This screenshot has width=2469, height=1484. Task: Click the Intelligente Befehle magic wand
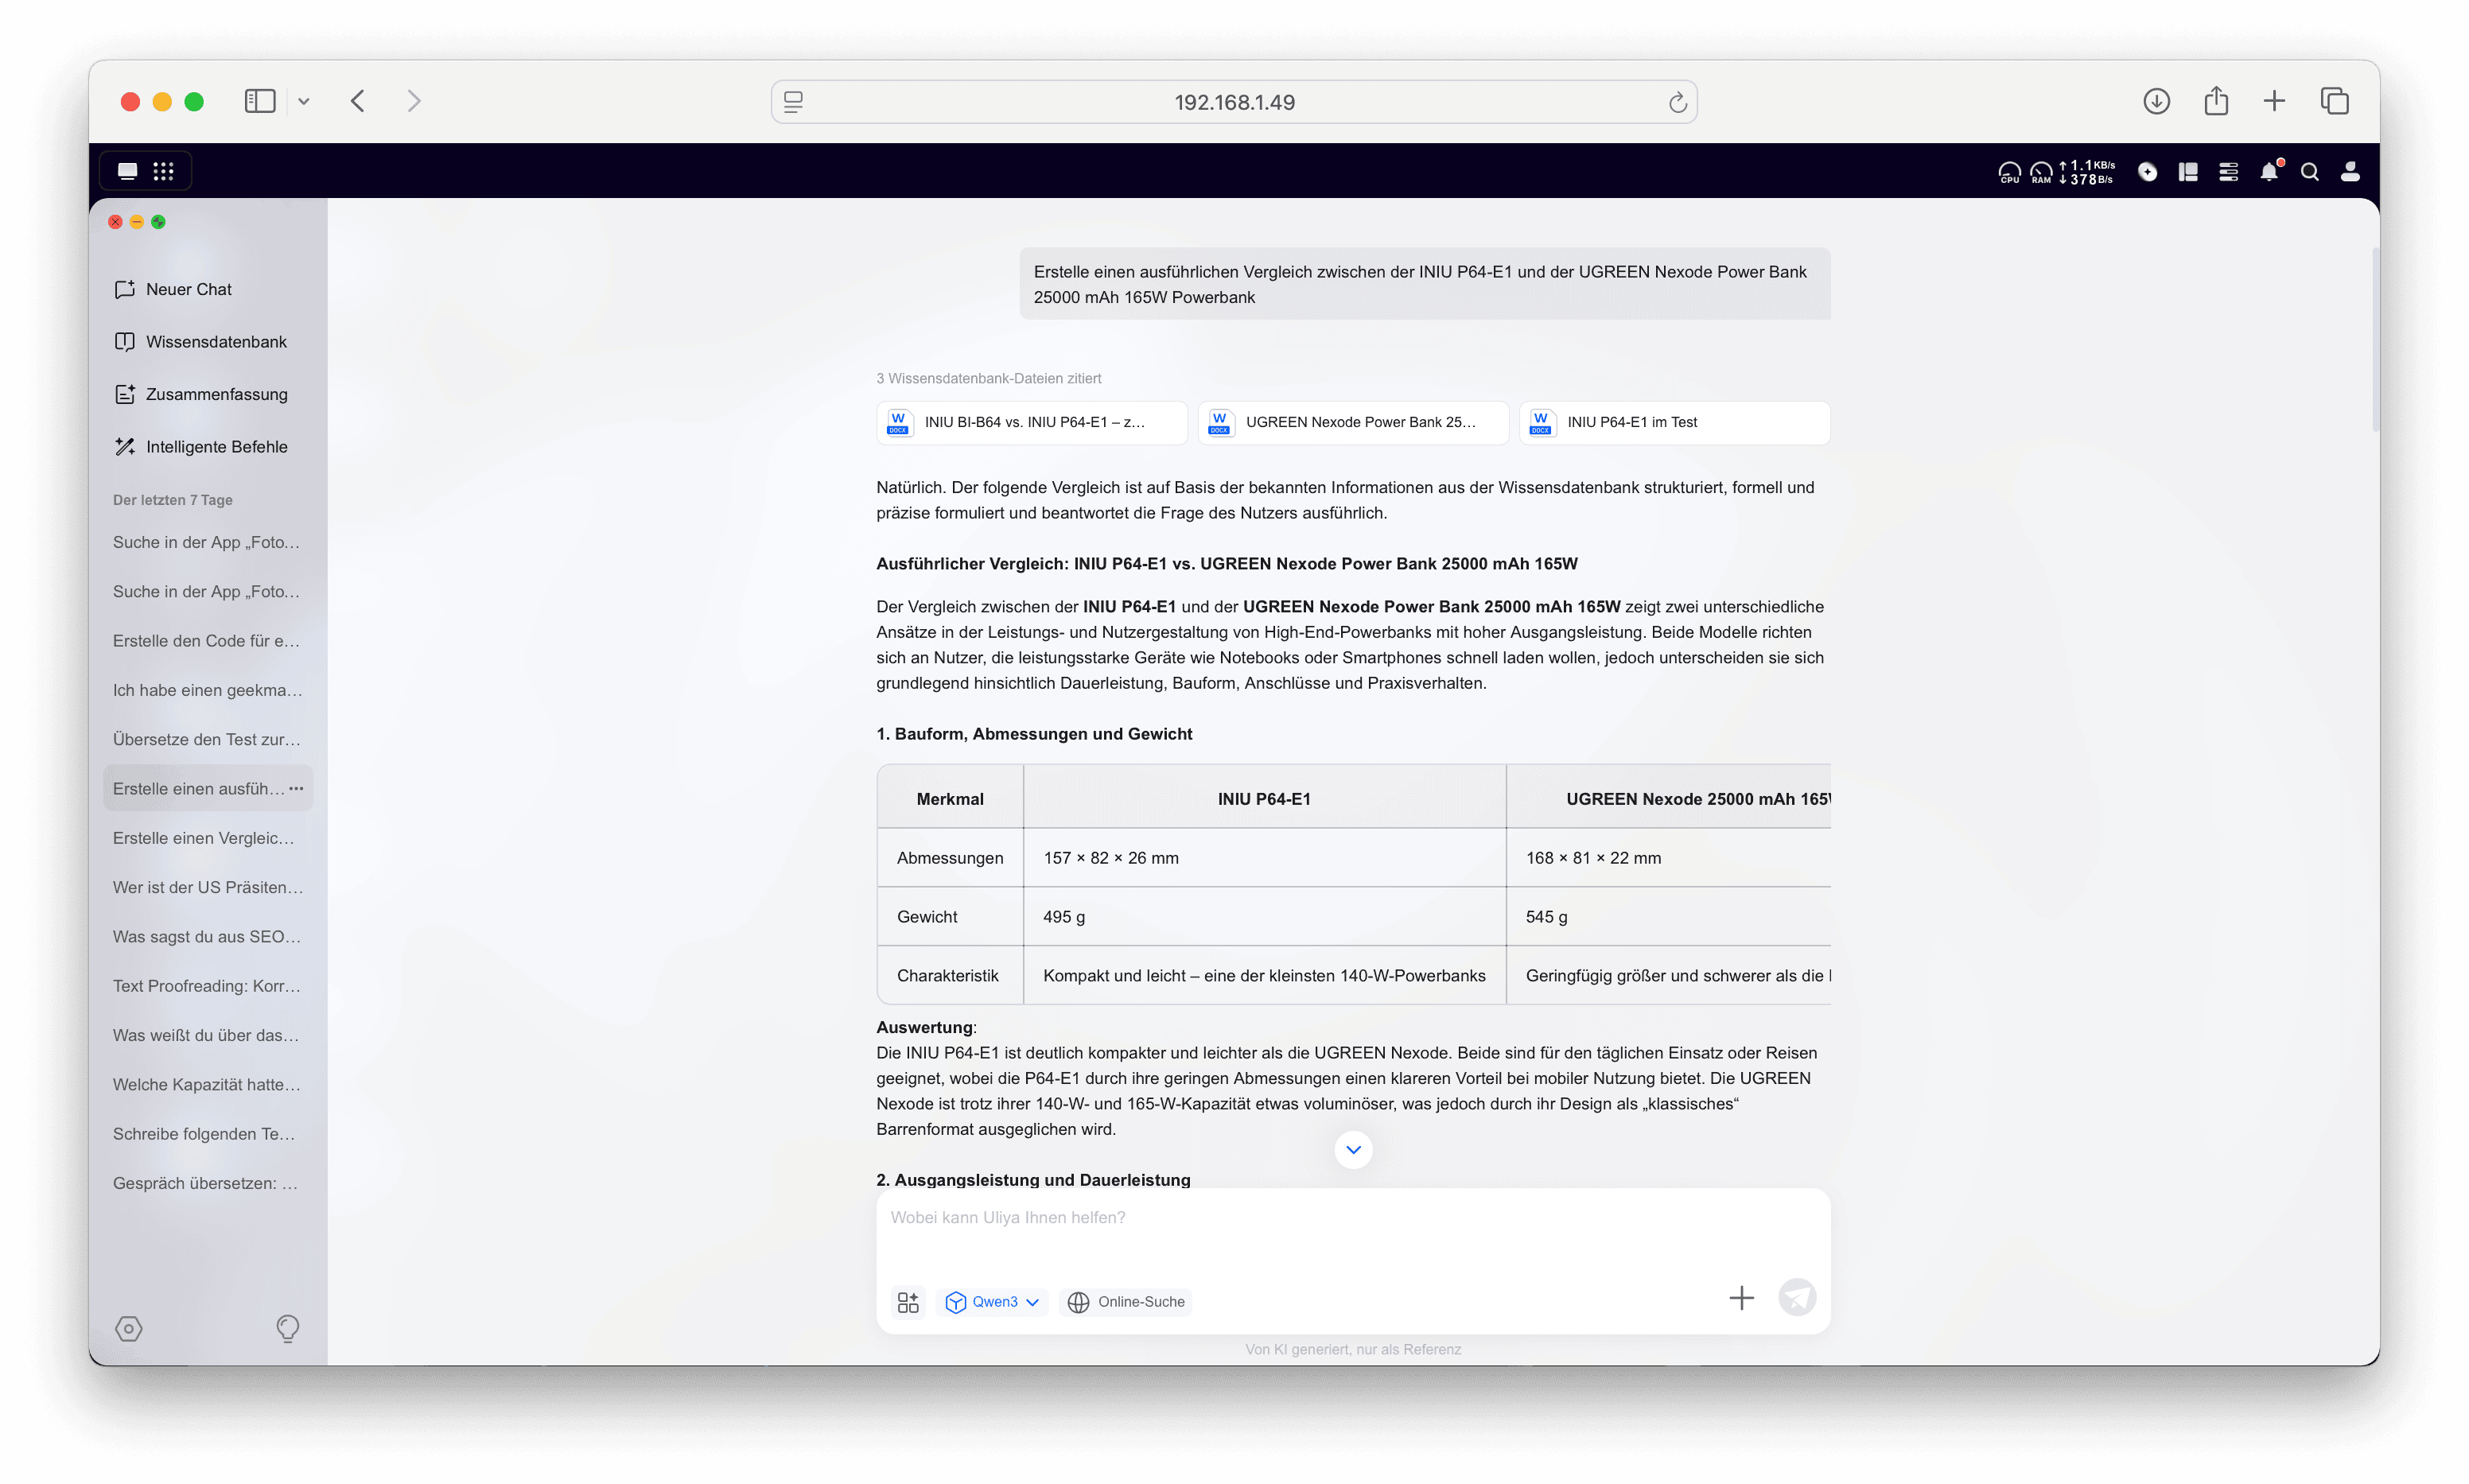(125, 447)
